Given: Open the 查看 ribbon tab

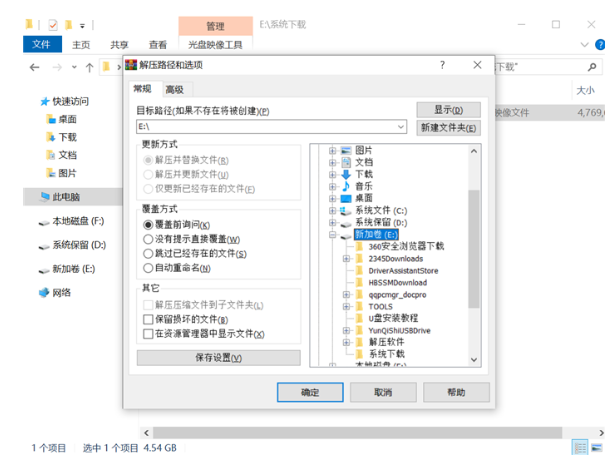Looking at the screenshot, I should pos(157,45).
